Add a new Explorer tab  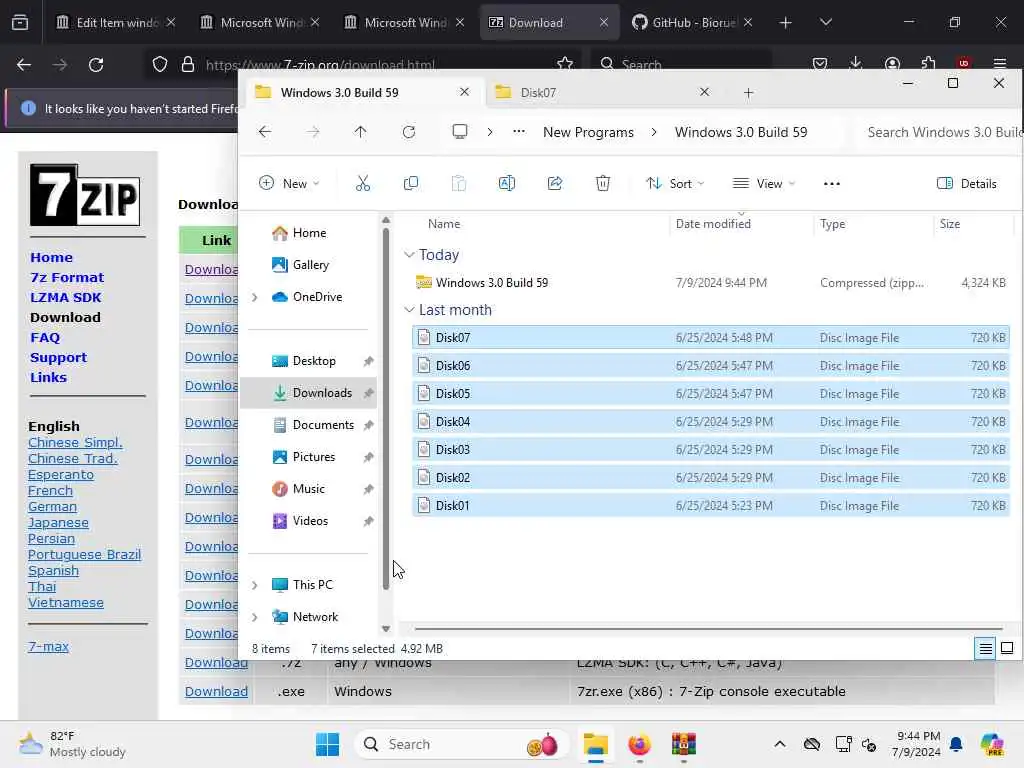tap(748, 93)
